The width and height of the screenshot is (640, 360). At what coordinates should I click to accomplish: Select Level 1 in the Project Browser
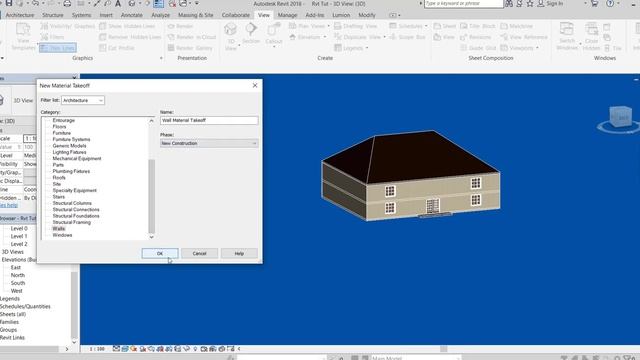pyautogui.click(x=19, y=236)
